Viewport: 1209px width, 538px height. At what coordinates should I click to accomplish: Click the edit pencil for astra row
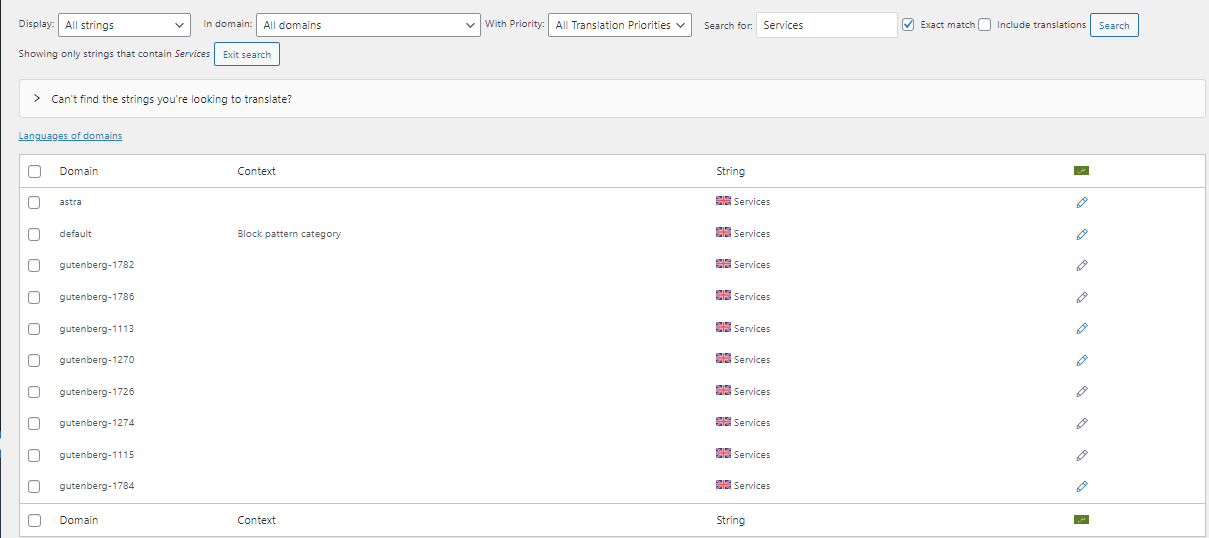click(1081, 202)
